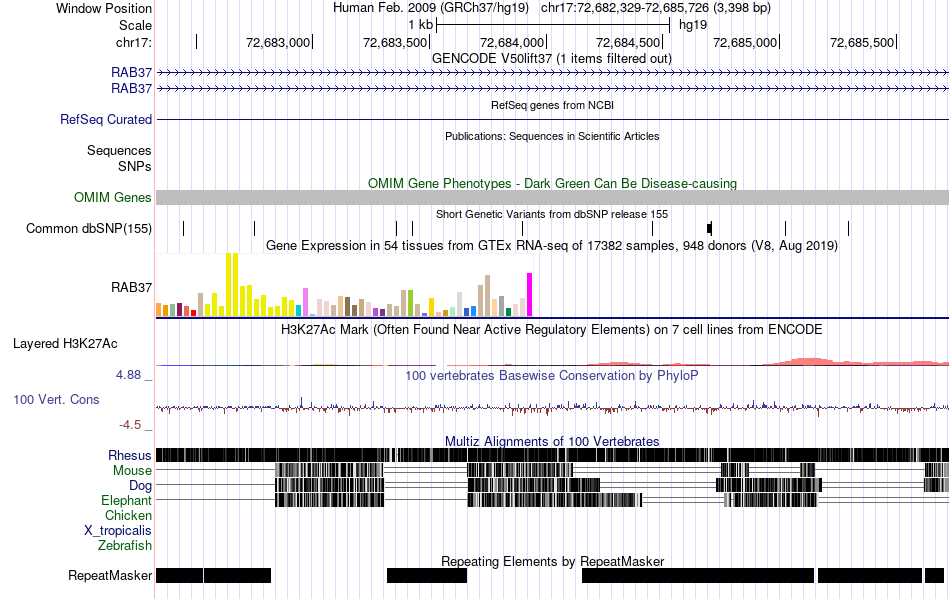
Task: Click the chr17: ruler label
Action: click(x=133, y=42)
